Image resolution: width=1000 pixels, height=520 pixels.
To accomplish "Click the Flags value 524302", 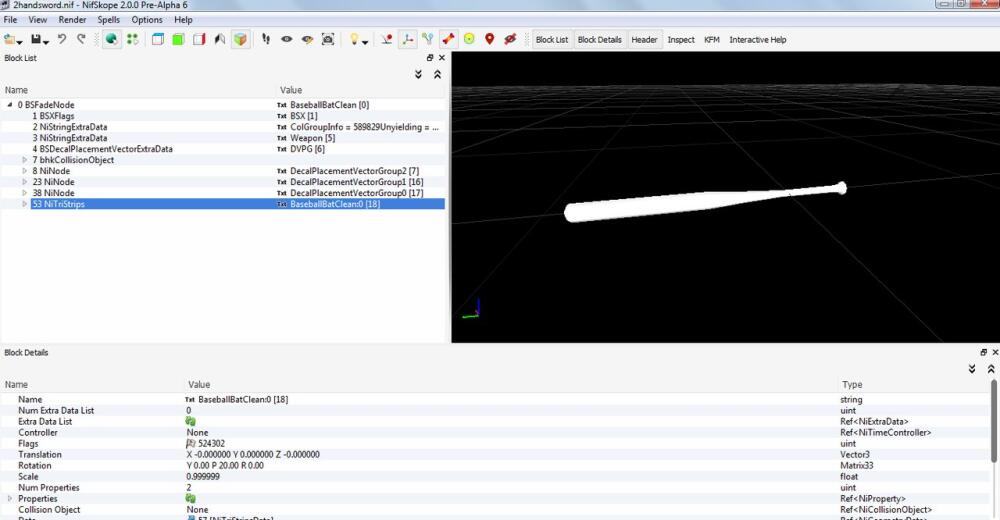I will 211,443.
